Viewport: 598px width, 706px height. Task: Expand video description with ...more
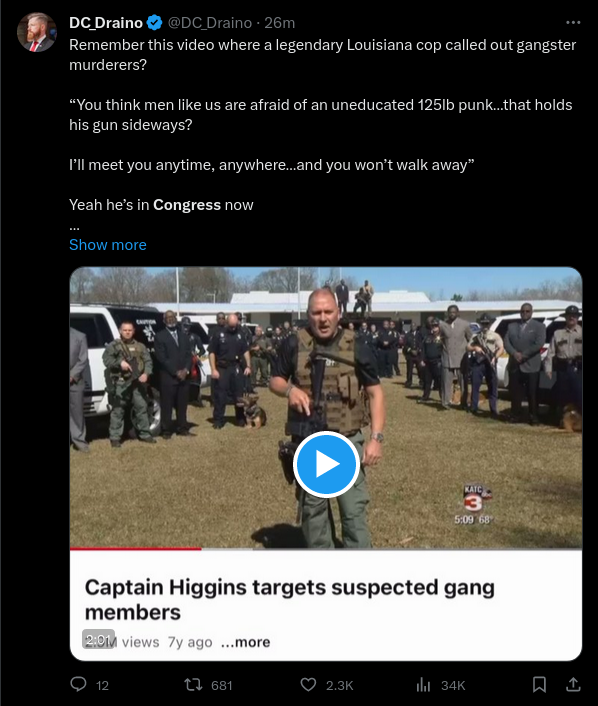(245, 642)
